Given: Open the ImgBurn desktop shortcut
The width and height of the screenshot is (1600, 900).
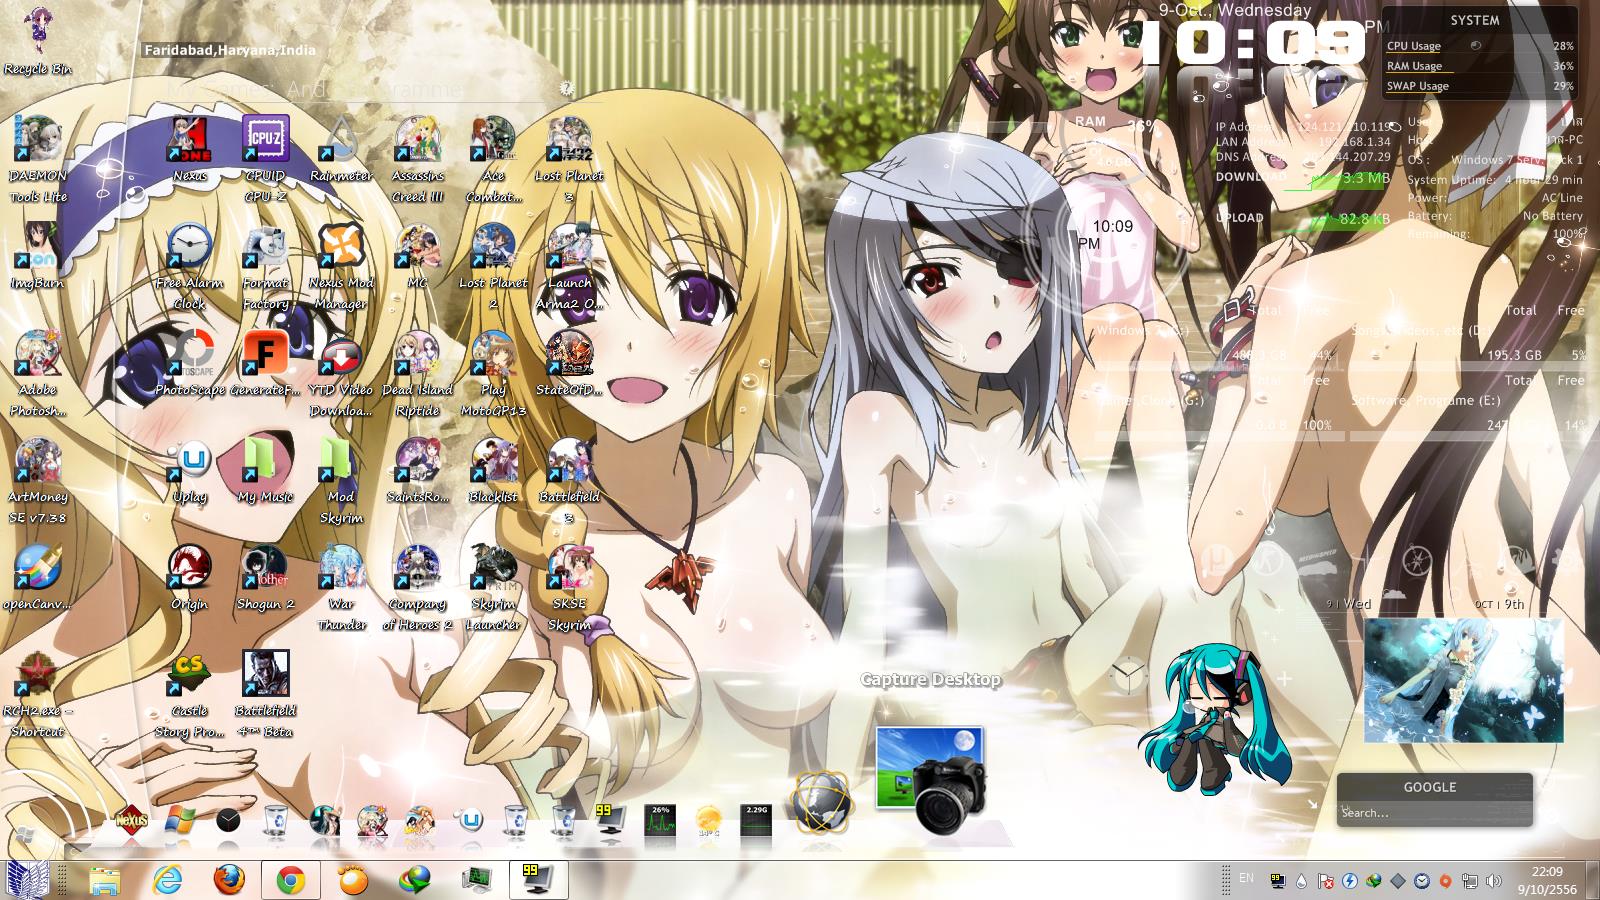Looking at the screenshot, I should (38, 256).
